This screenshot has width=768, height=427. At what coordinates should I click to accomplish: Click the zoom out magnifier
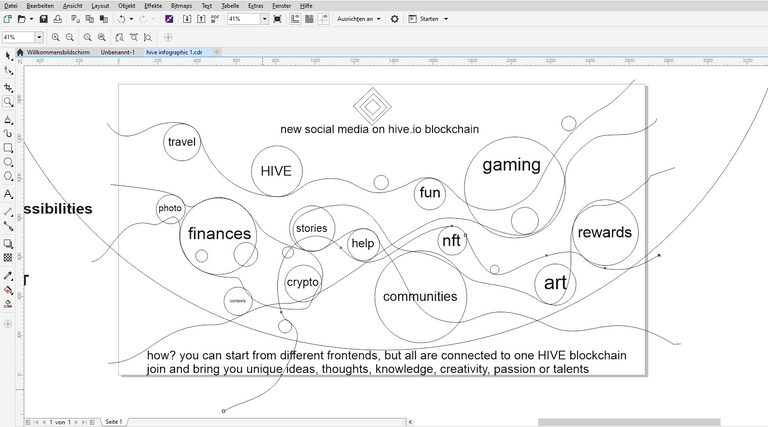[70, 37]
